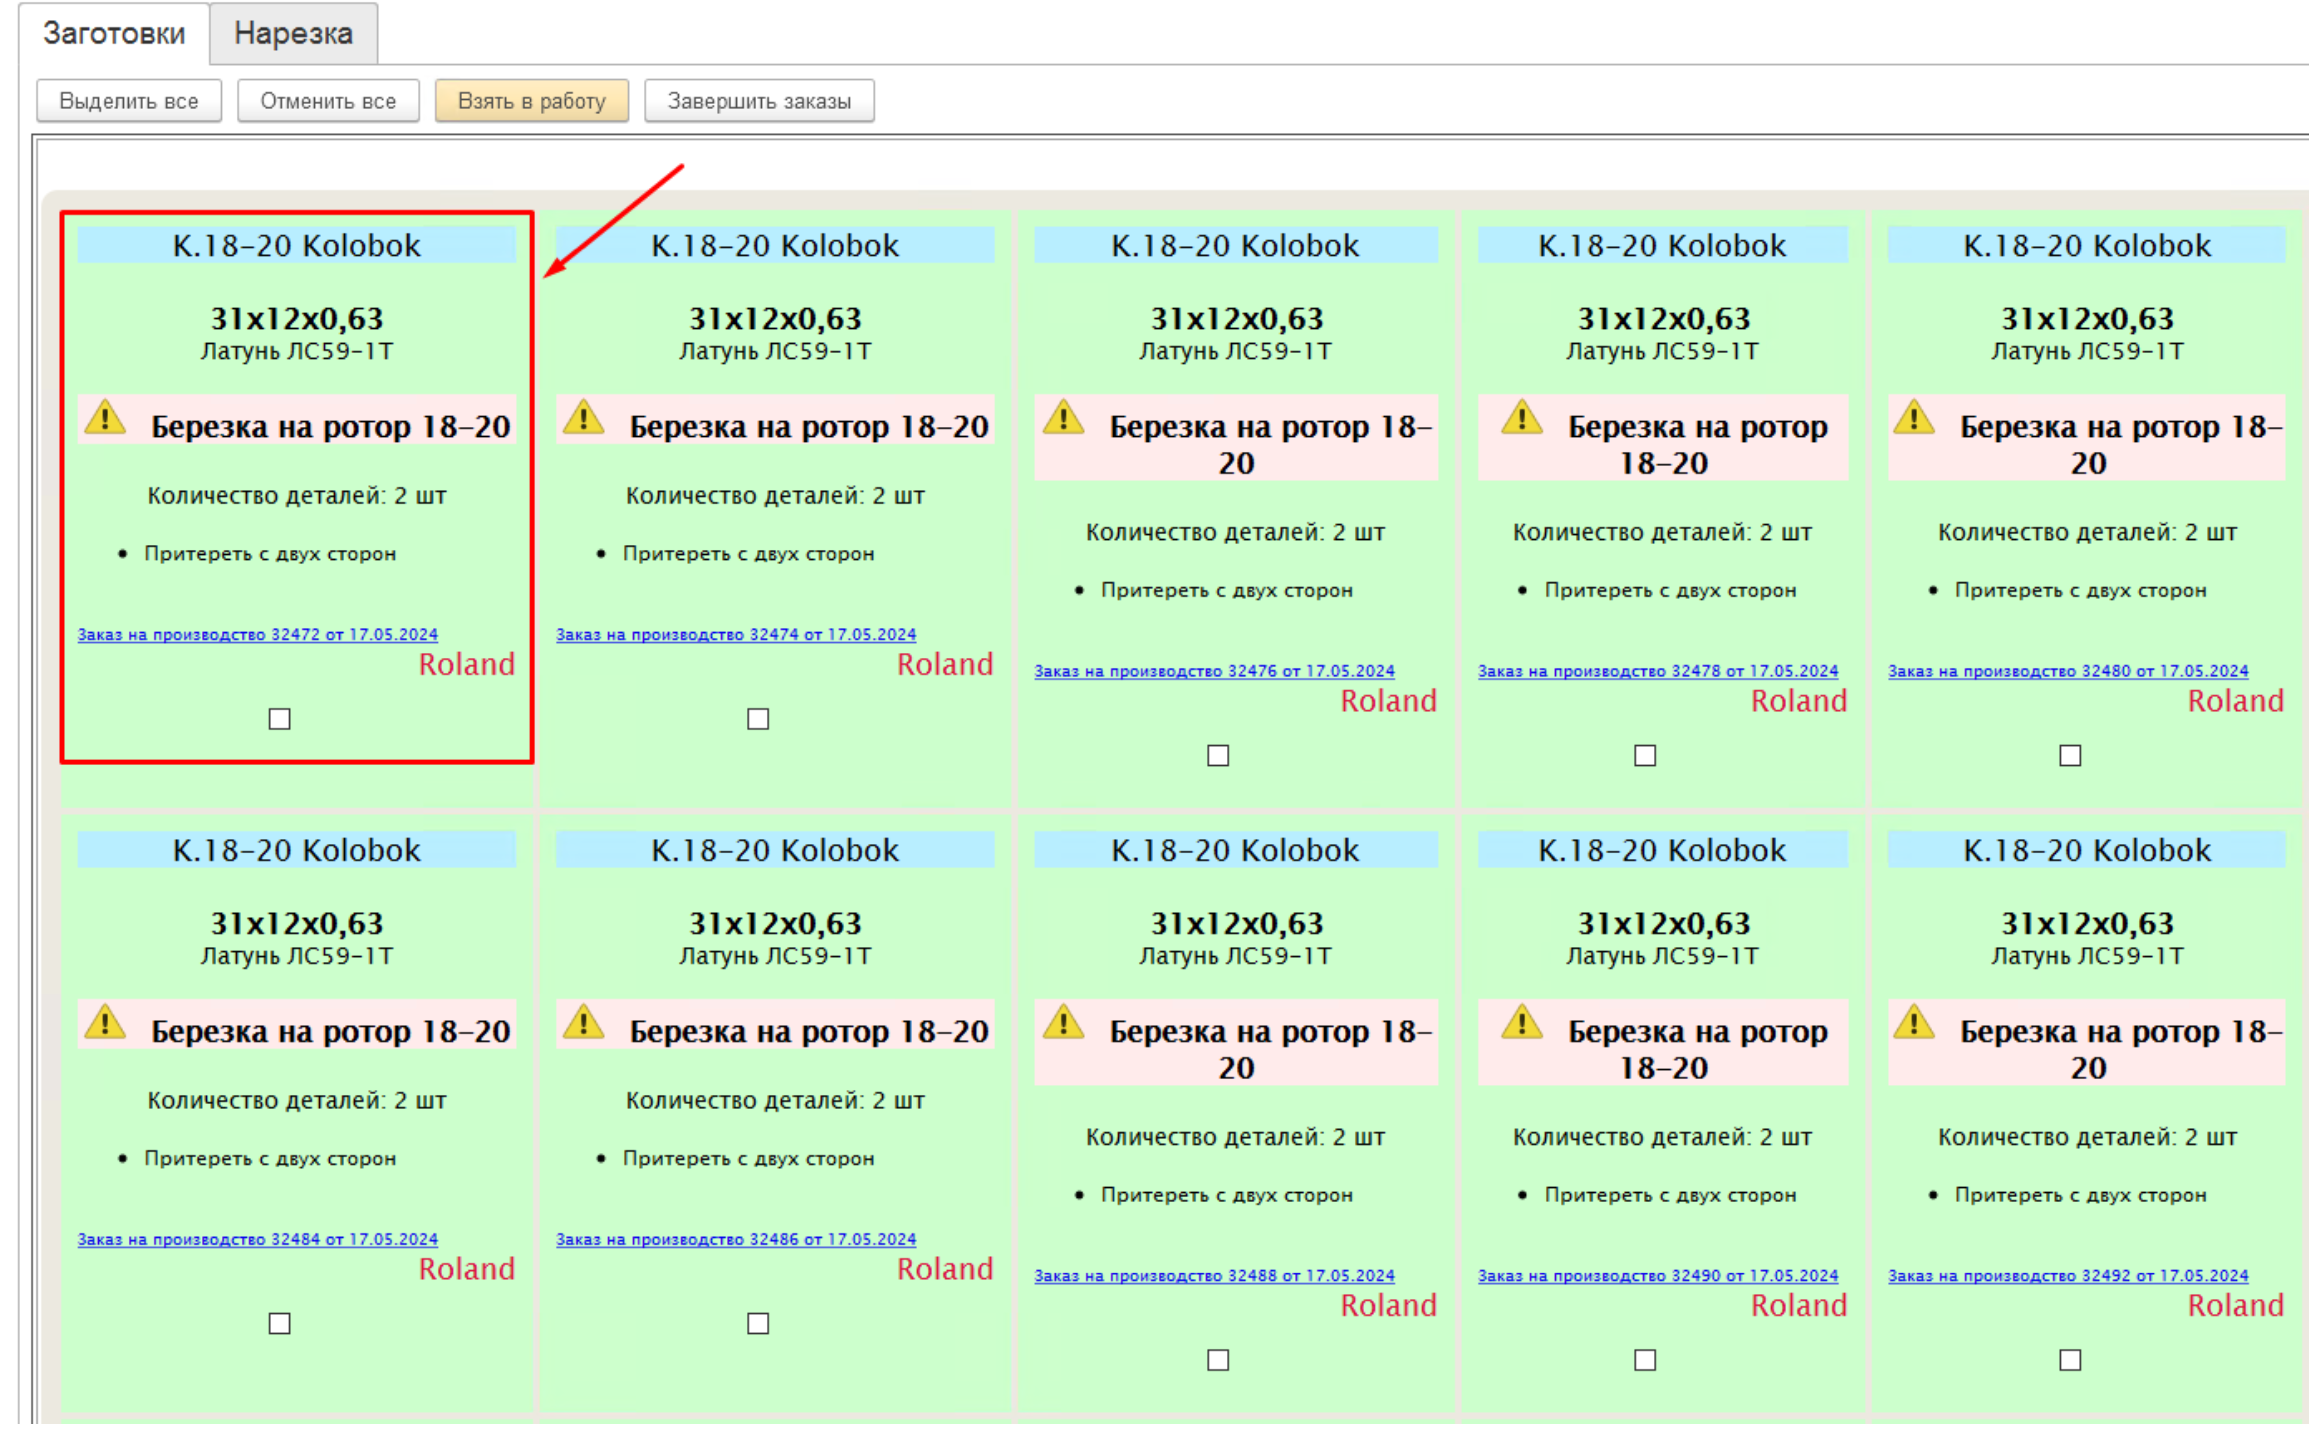Tick checkbox on order 32476 card

coord(1217,756)
